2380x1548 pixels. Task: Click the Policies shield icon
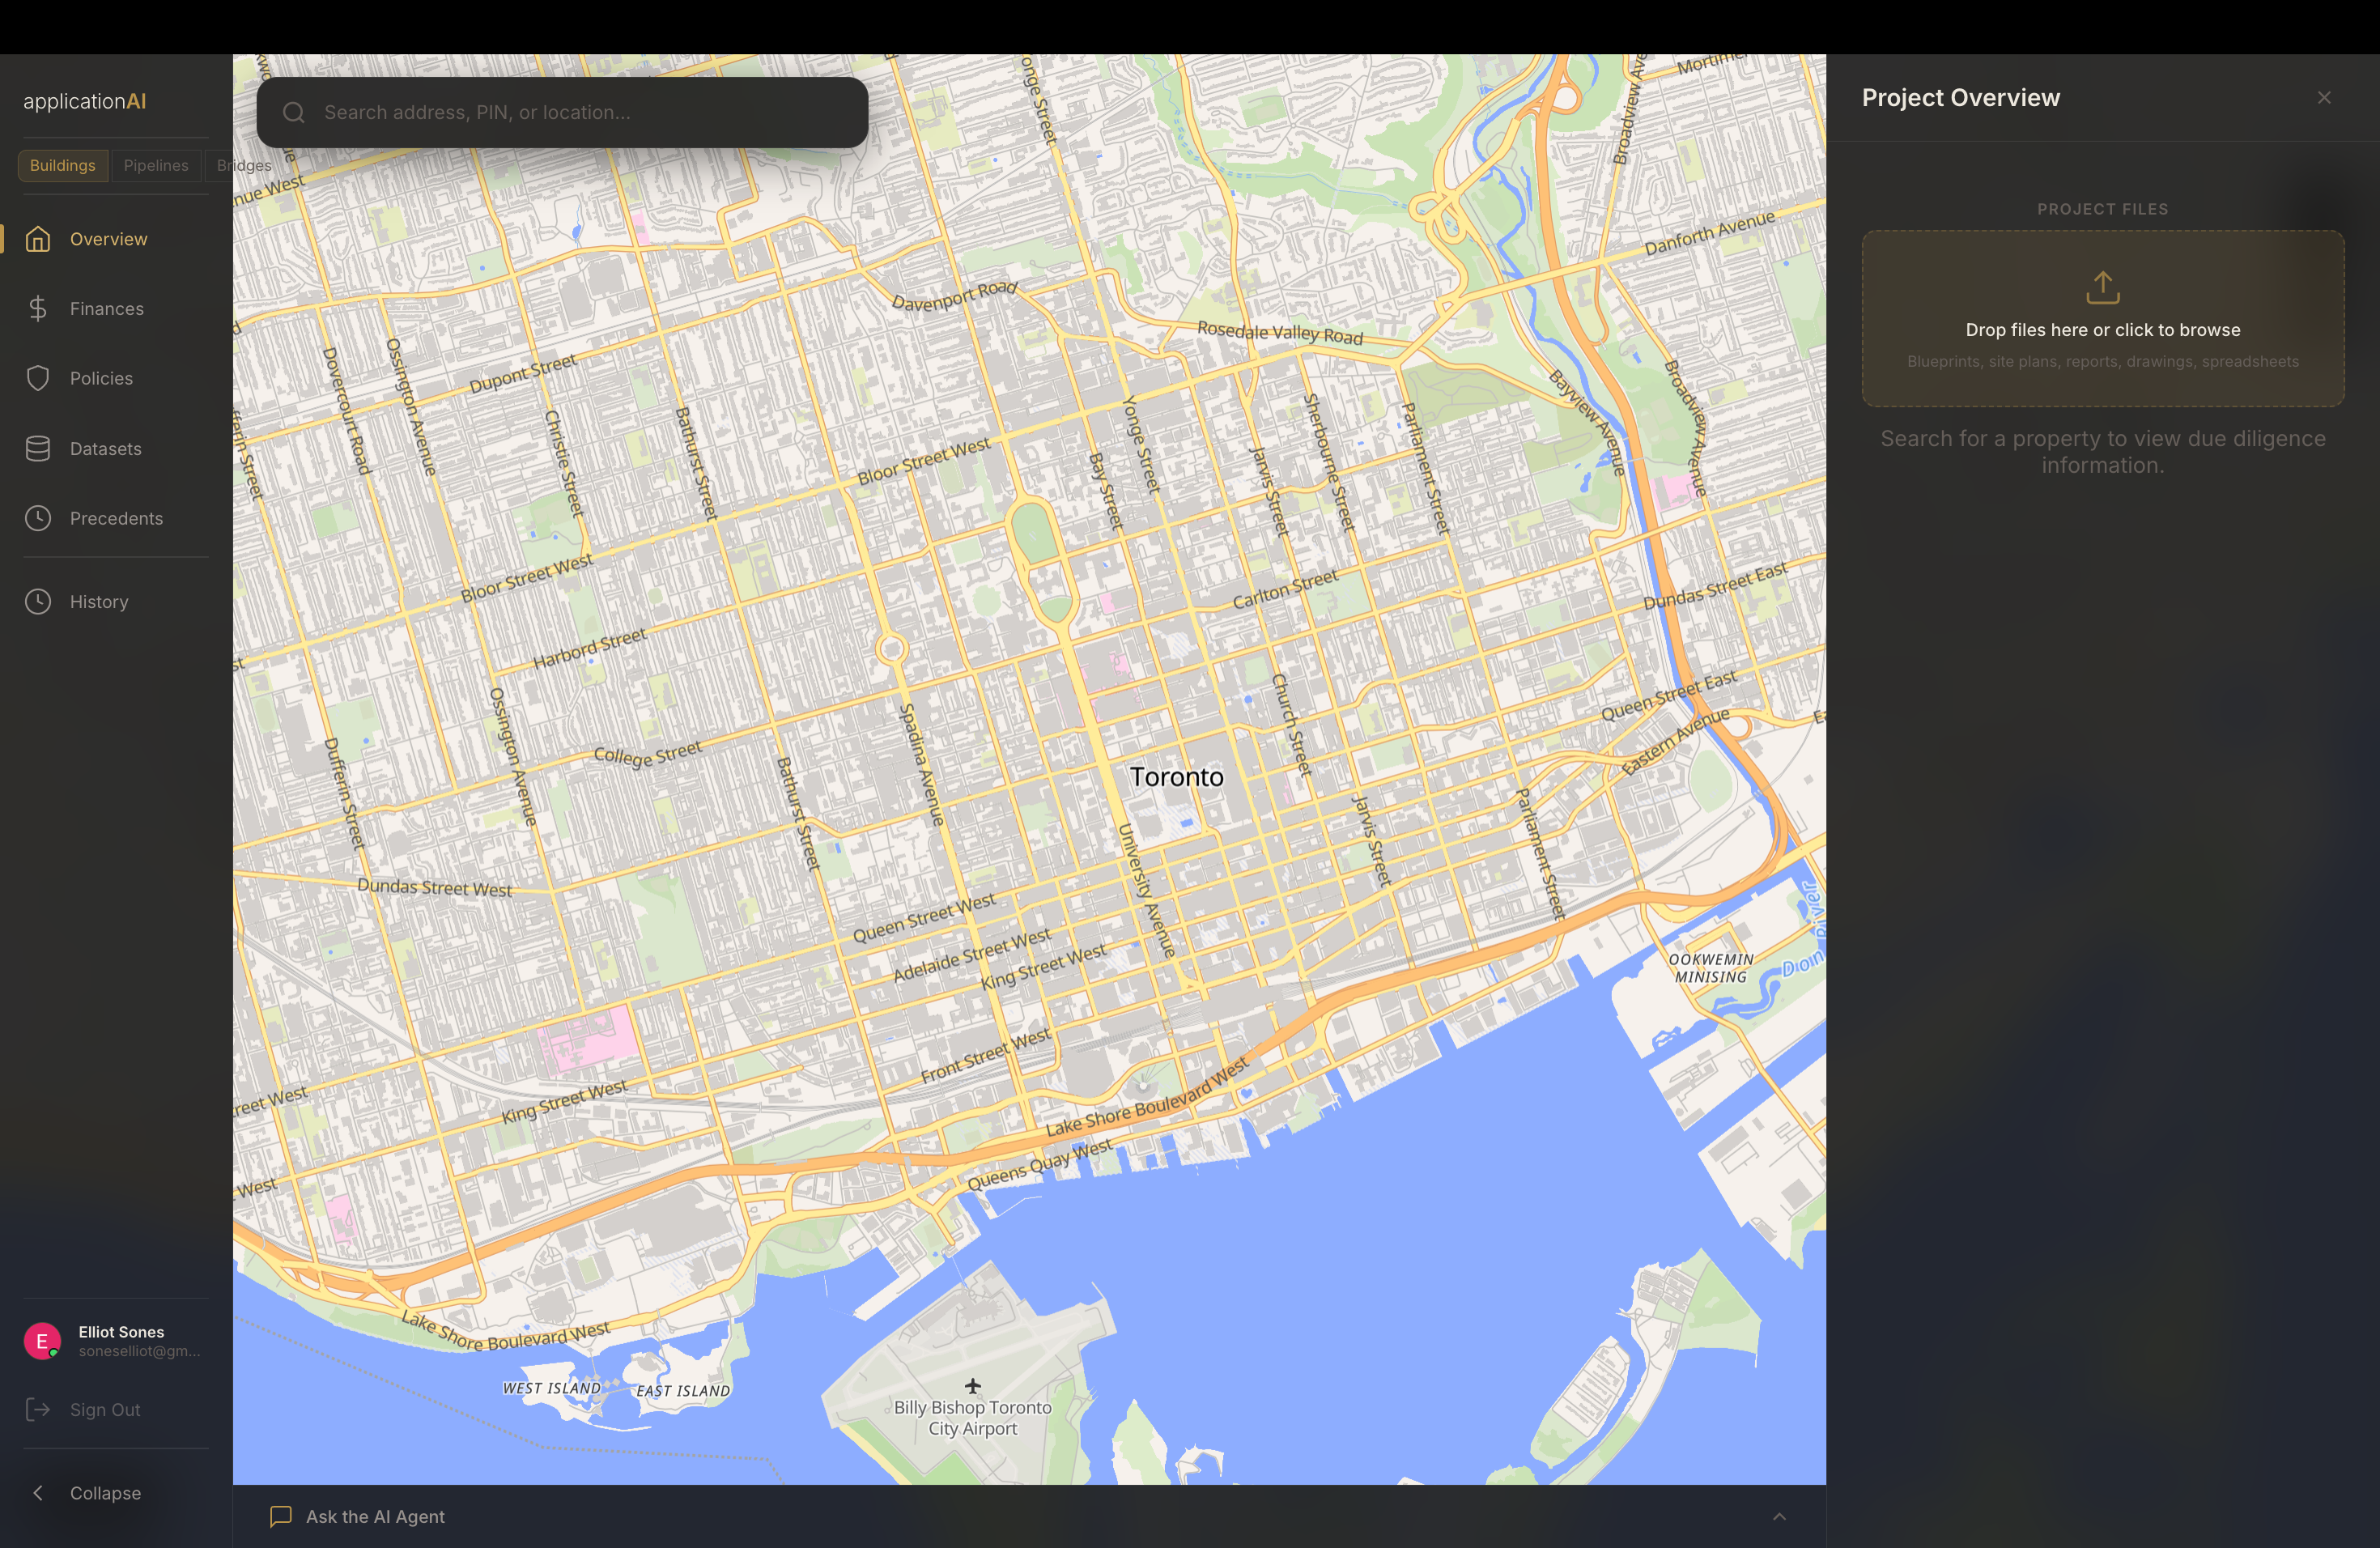tap(38, 378)
